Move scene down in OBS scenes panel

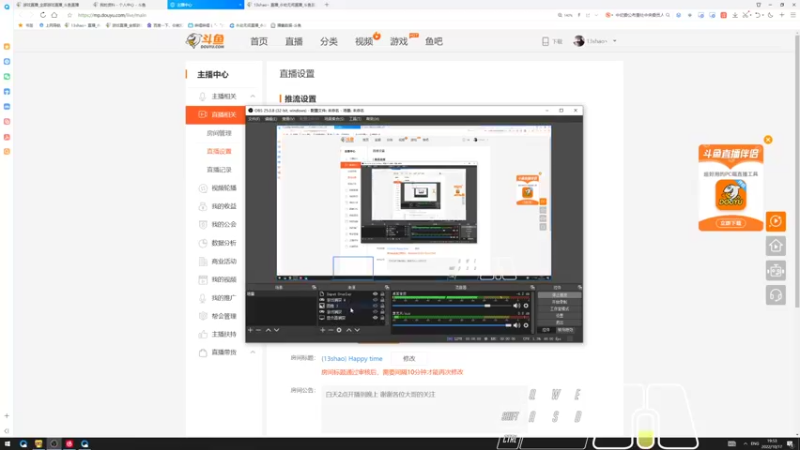277,330
